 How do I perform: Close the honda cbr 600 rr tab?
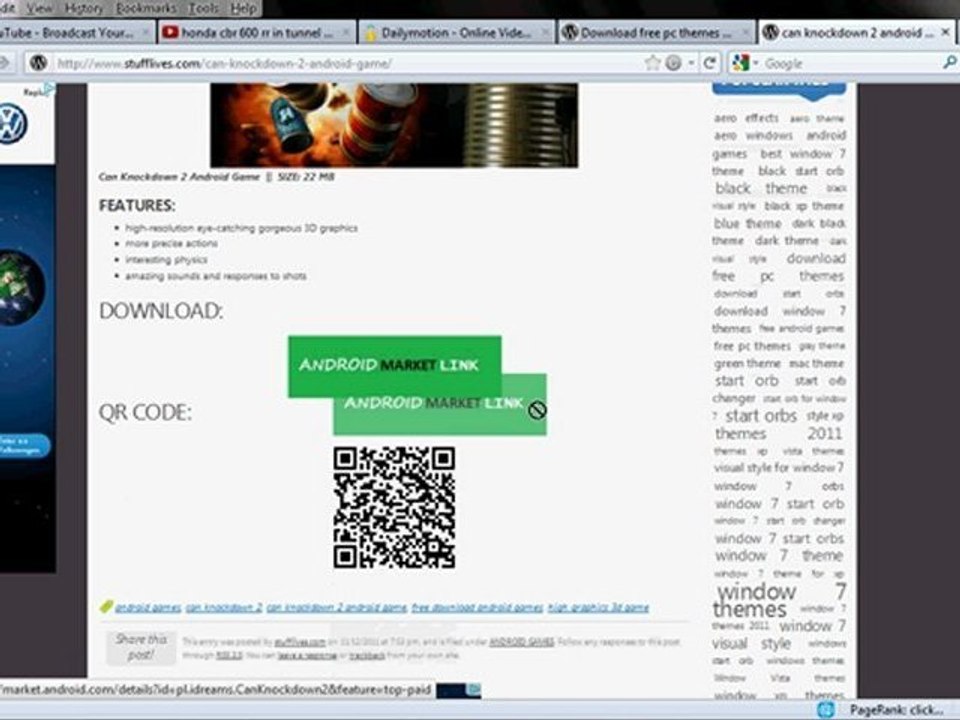(x=346, y=32)
